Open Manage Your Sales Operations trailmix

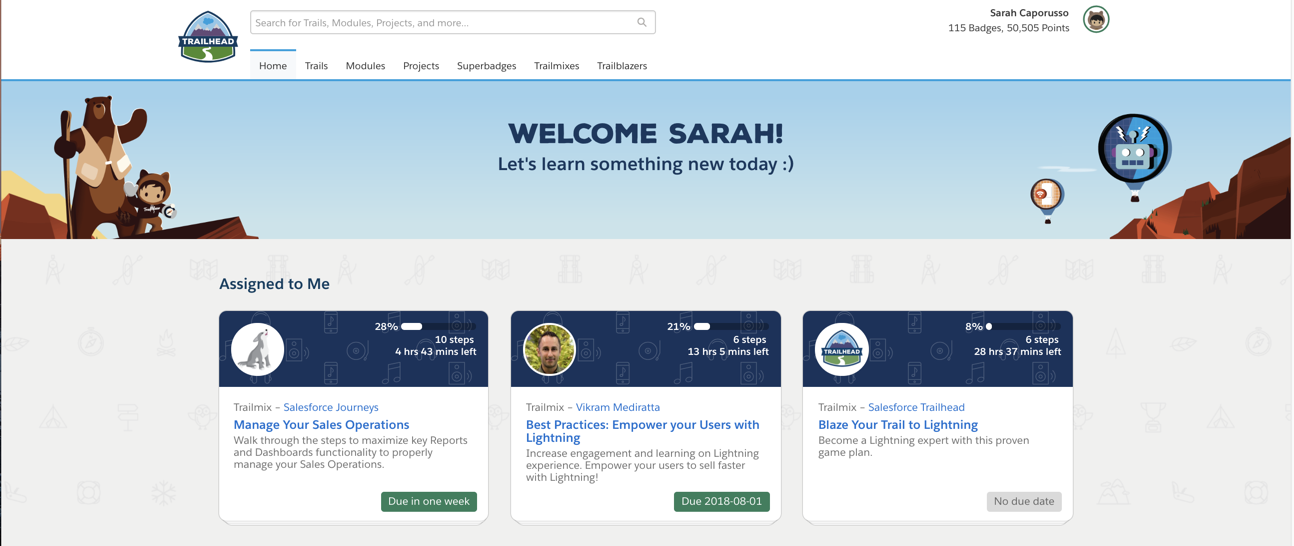(321, 425)
